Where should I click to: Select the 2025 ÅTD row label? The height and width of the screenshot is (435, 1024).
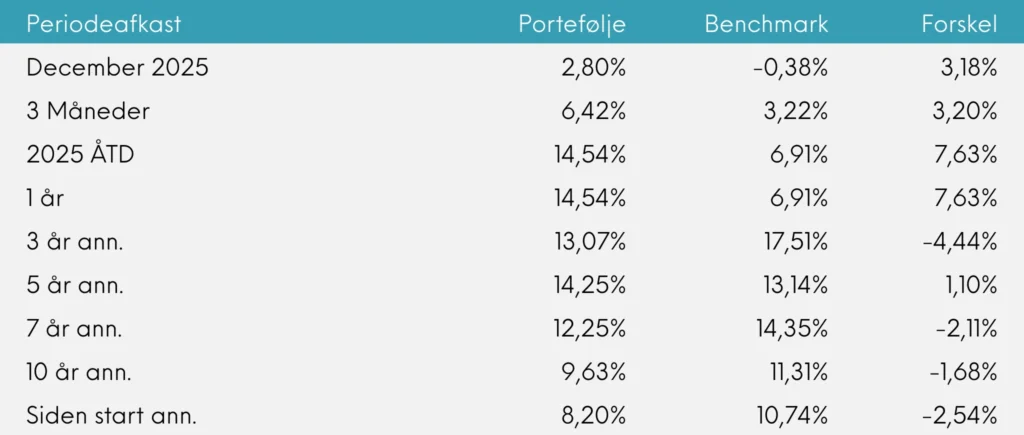(x=83, y=154)
